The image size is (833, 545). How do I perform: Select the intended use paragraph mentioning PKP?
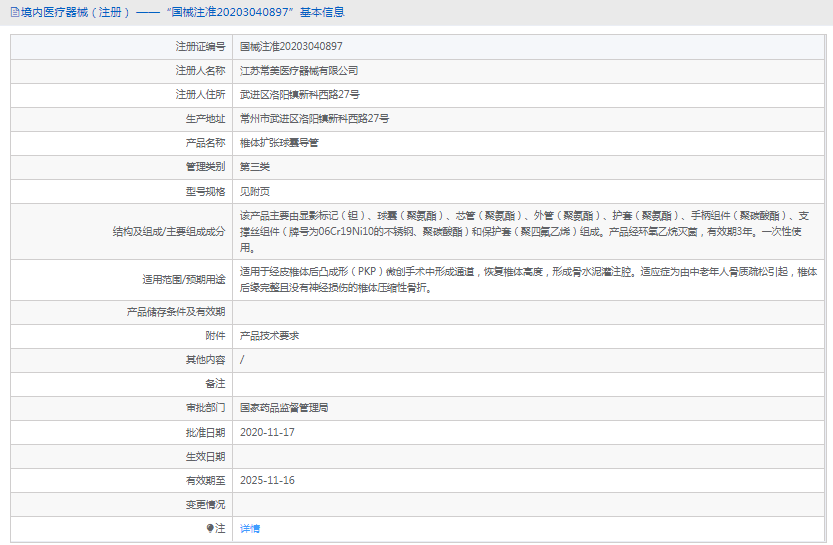coord(528,279)
